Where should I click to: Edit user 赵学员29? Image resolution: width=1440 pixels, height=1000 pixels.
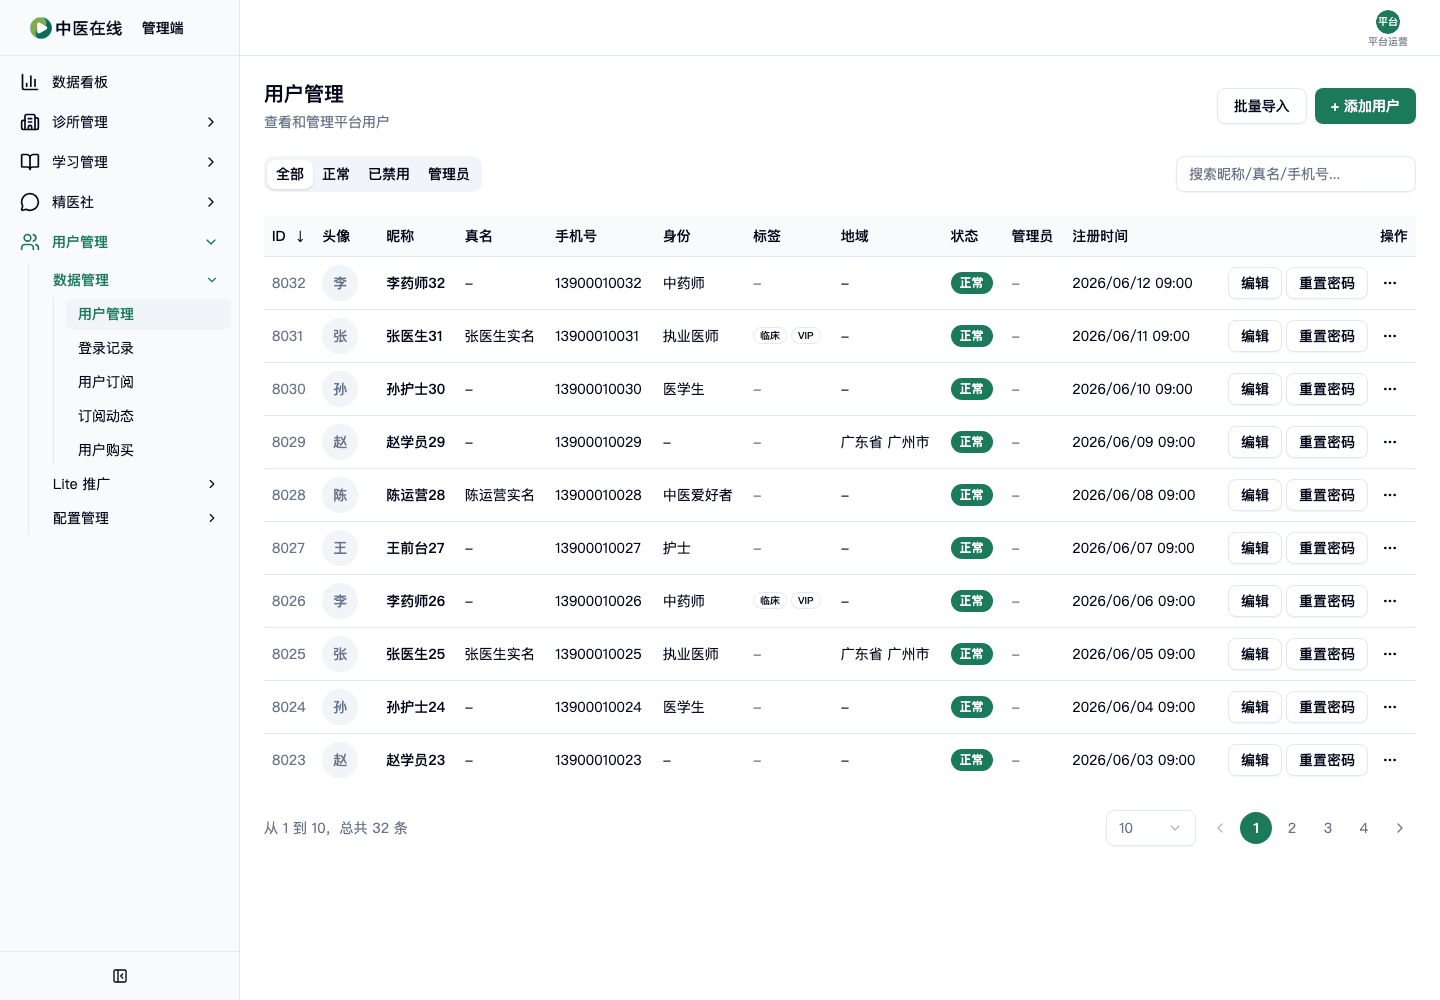point(1255,442)
